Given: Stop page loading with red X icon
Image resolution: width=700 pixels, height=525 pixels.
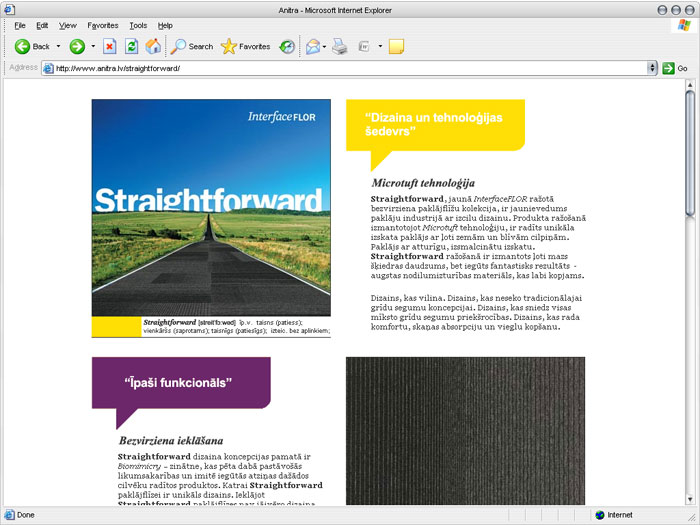Looking at the screenshot, I should click(x=109, y=46).
